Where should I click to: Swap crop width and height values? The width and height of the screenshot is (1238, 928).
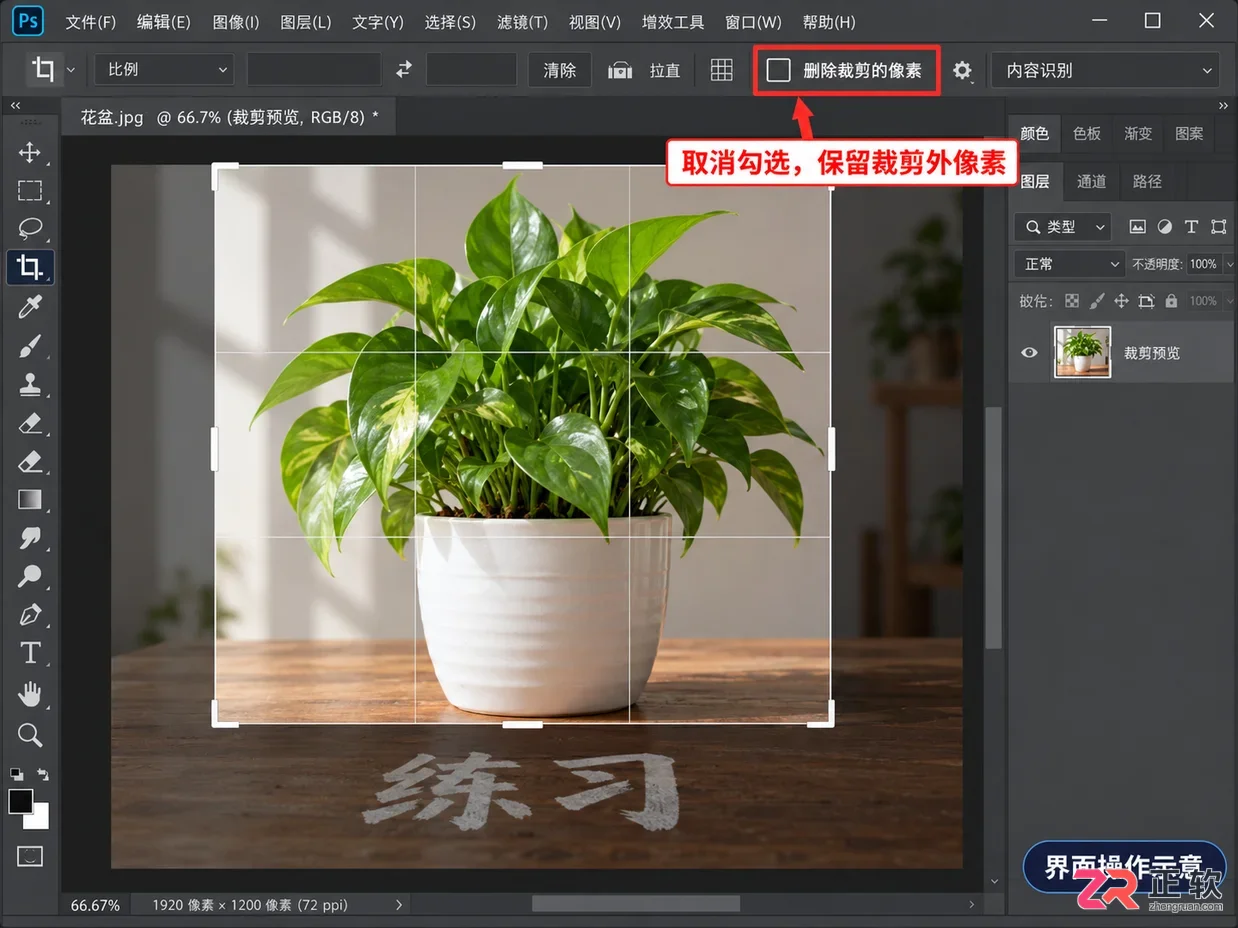[403, 69]
